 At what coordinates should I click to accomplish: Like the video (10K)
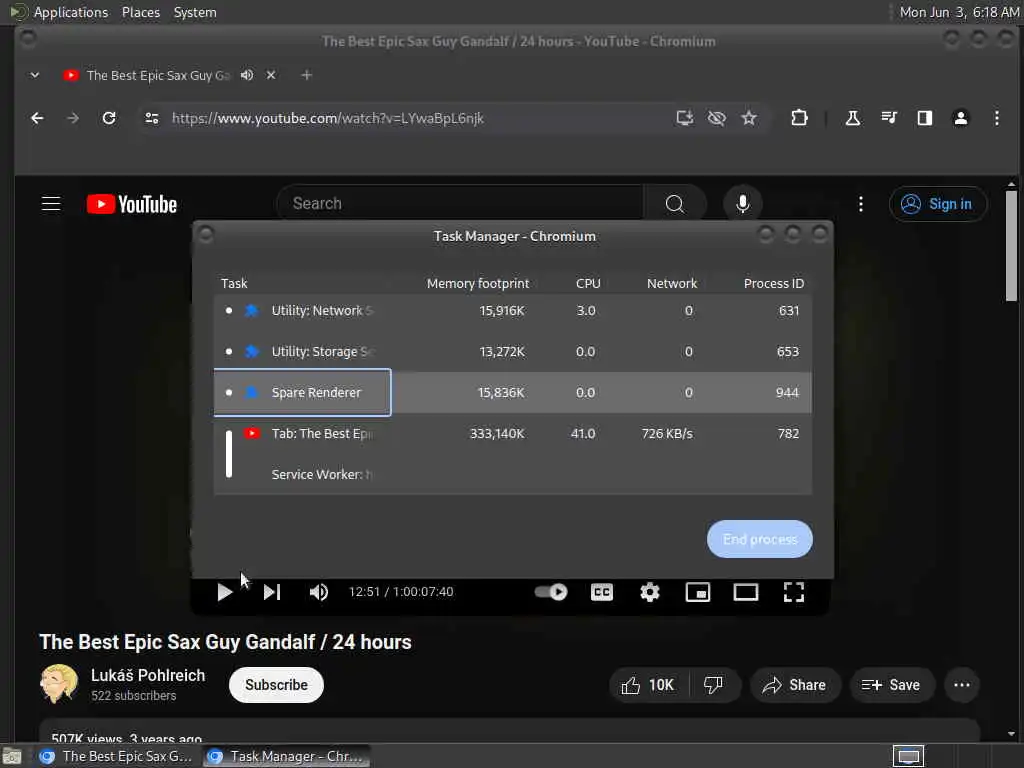point(647,685)
